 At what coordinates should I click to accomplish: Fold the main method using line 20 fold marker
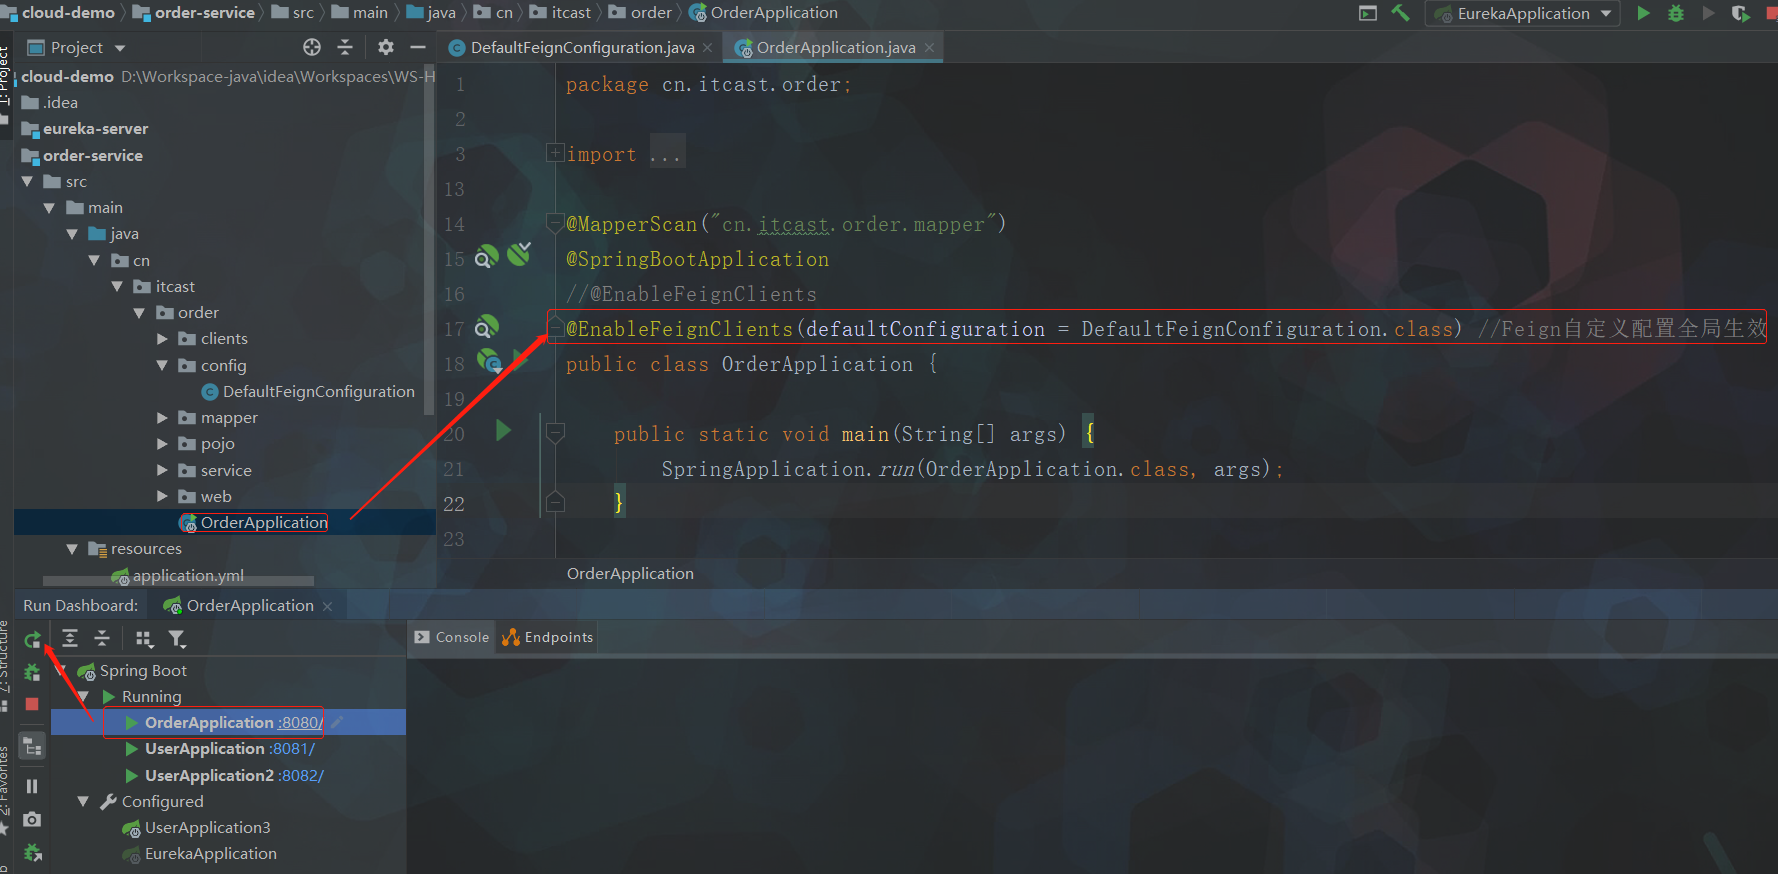click(x=556, y=433)
